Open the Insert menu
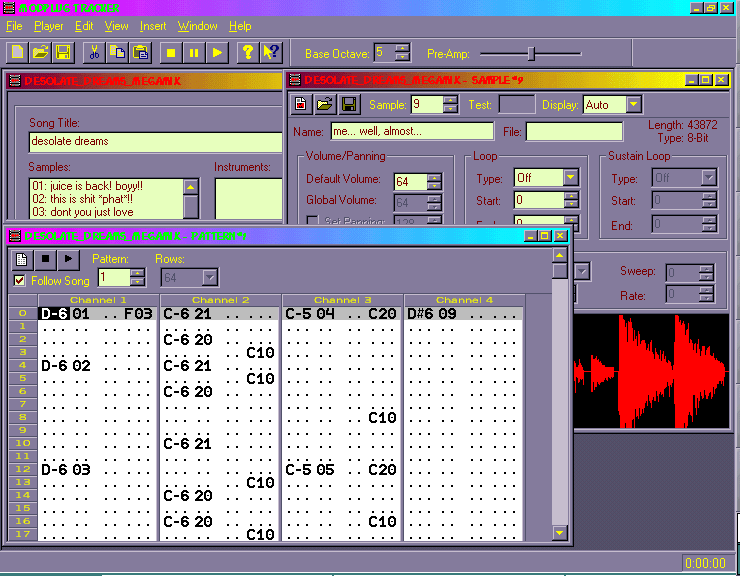This screenshot has height=576, width=740. coord(153,26)
